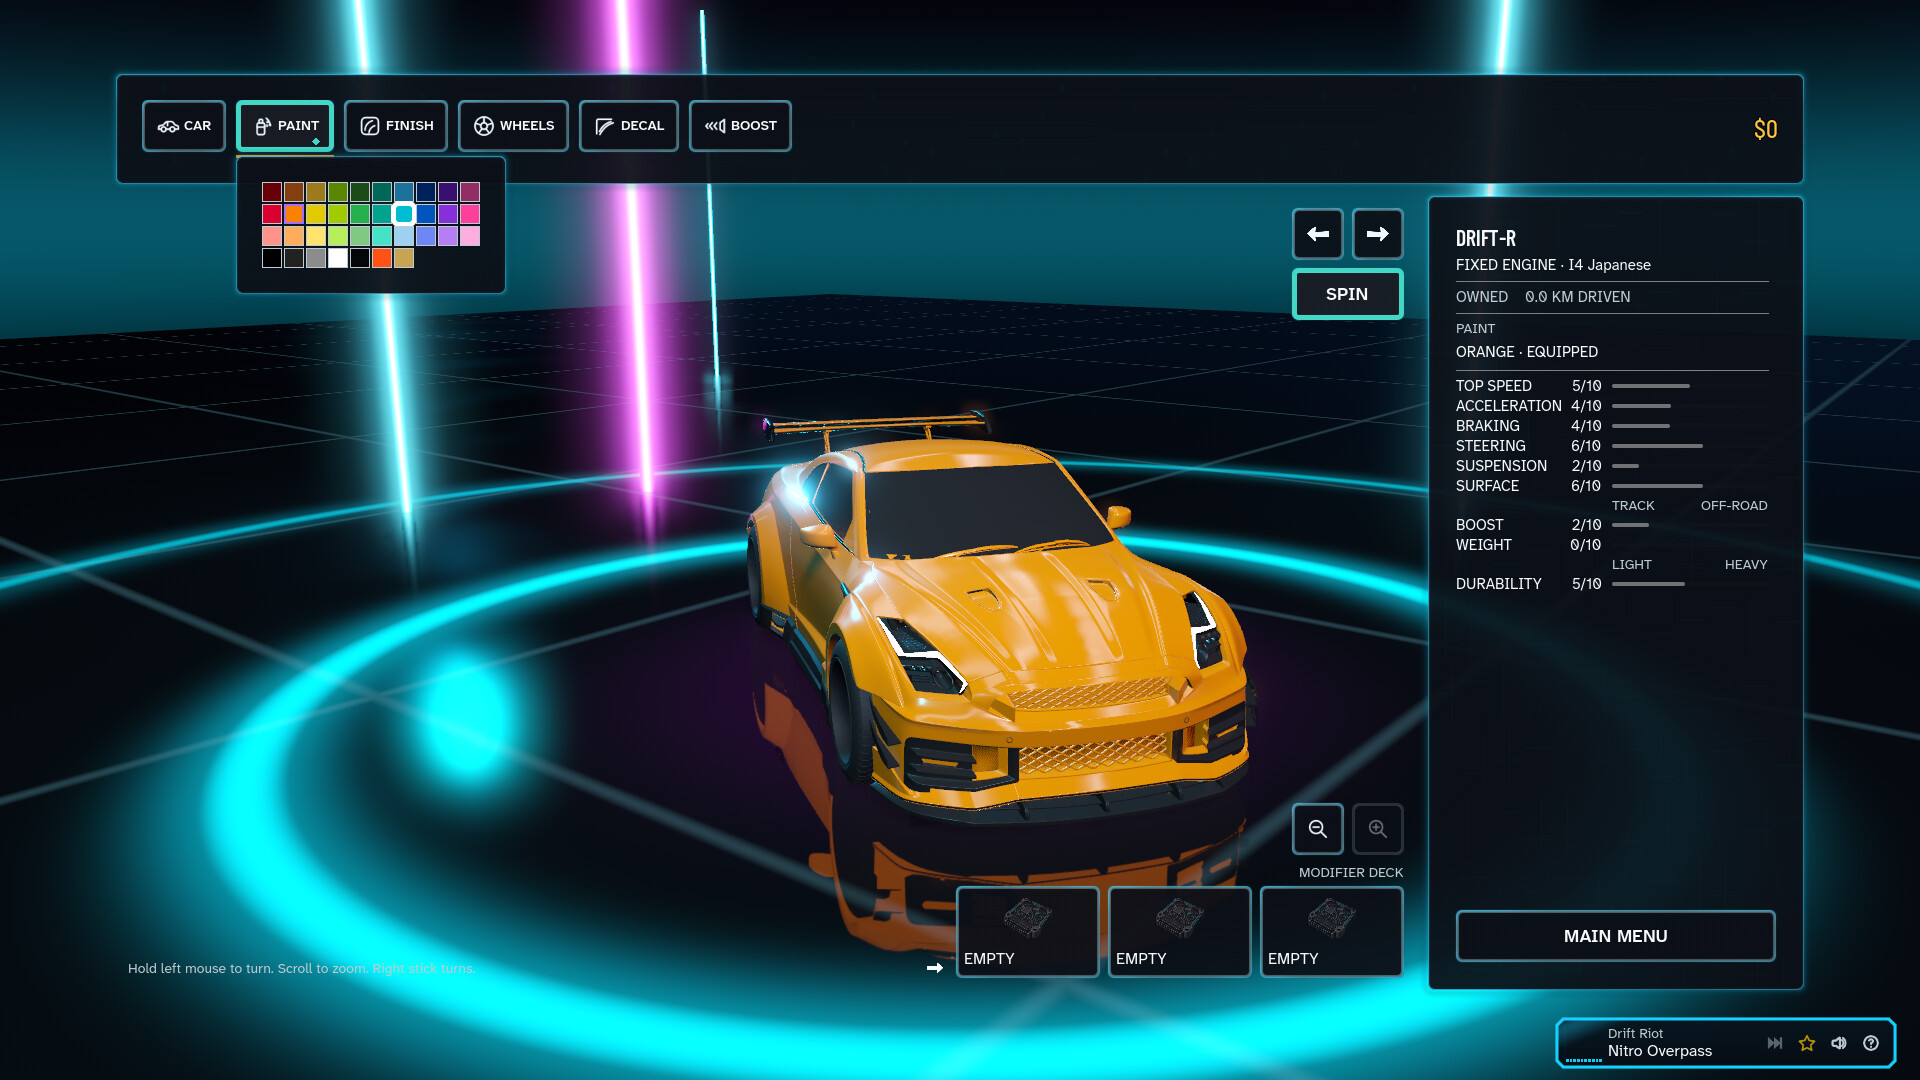Go to next car with right arrow

coord(1377,234)
